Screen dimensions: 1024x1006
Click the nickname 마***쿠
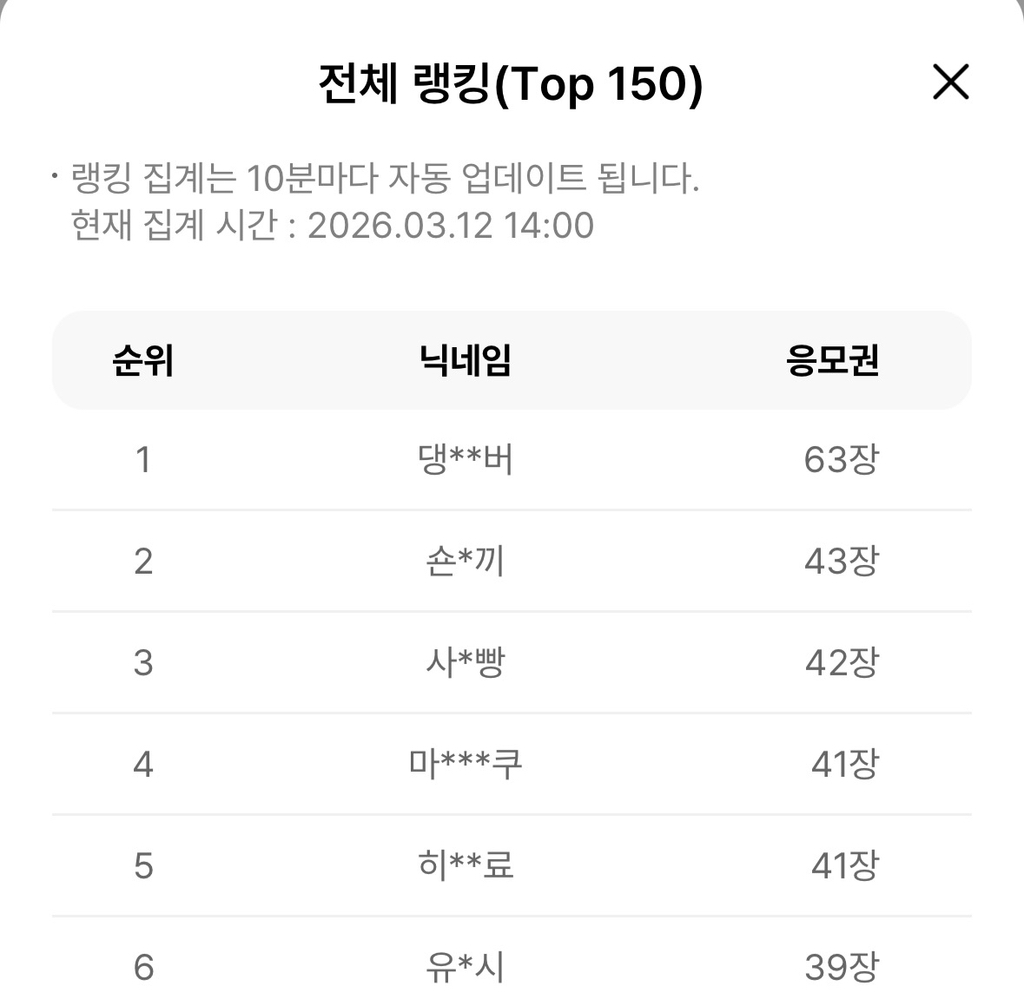point(465,764)
